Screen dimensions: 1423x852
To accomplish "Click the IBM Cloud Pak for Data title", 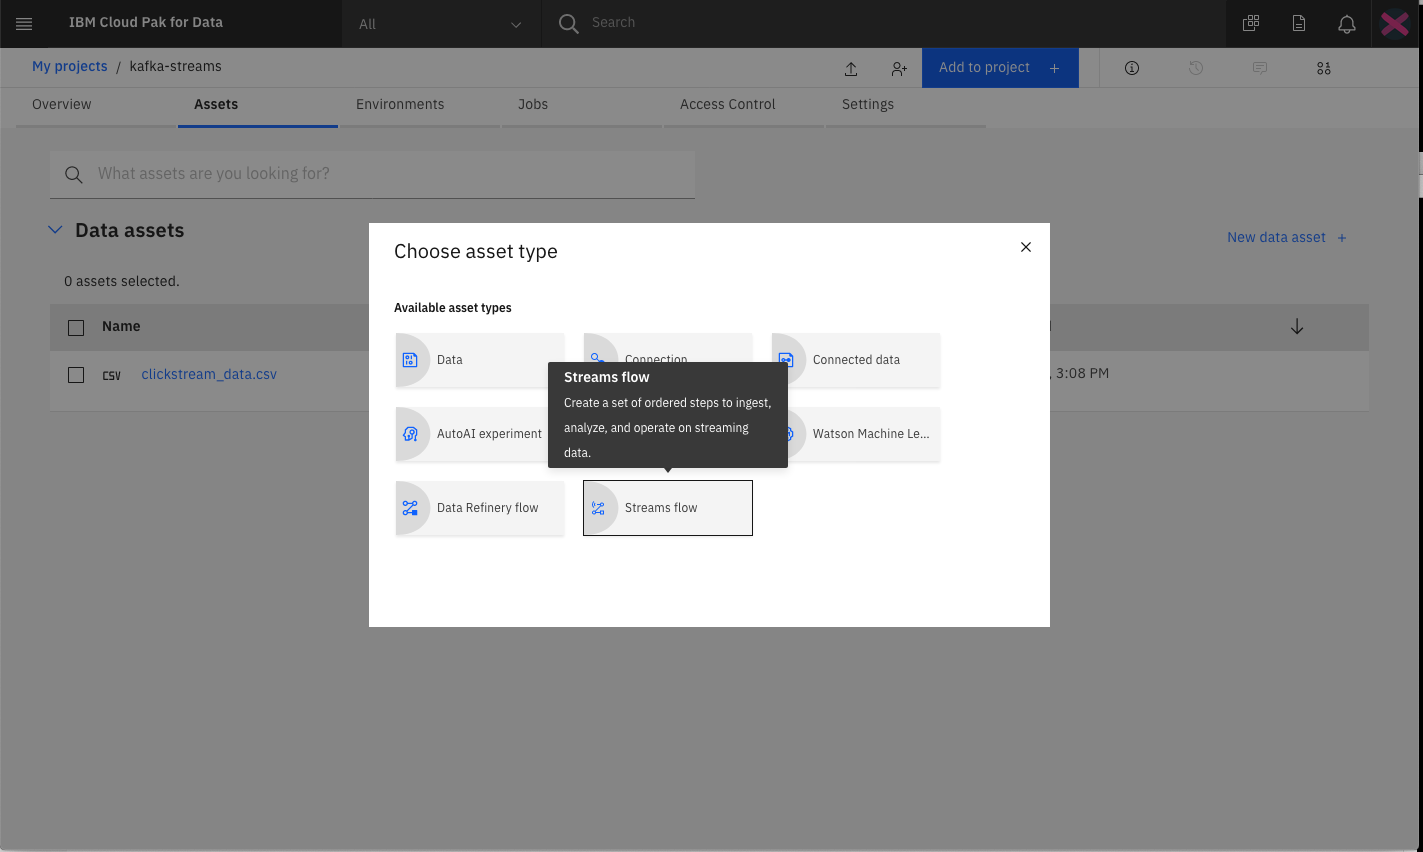I will click(x=146, y=22).
